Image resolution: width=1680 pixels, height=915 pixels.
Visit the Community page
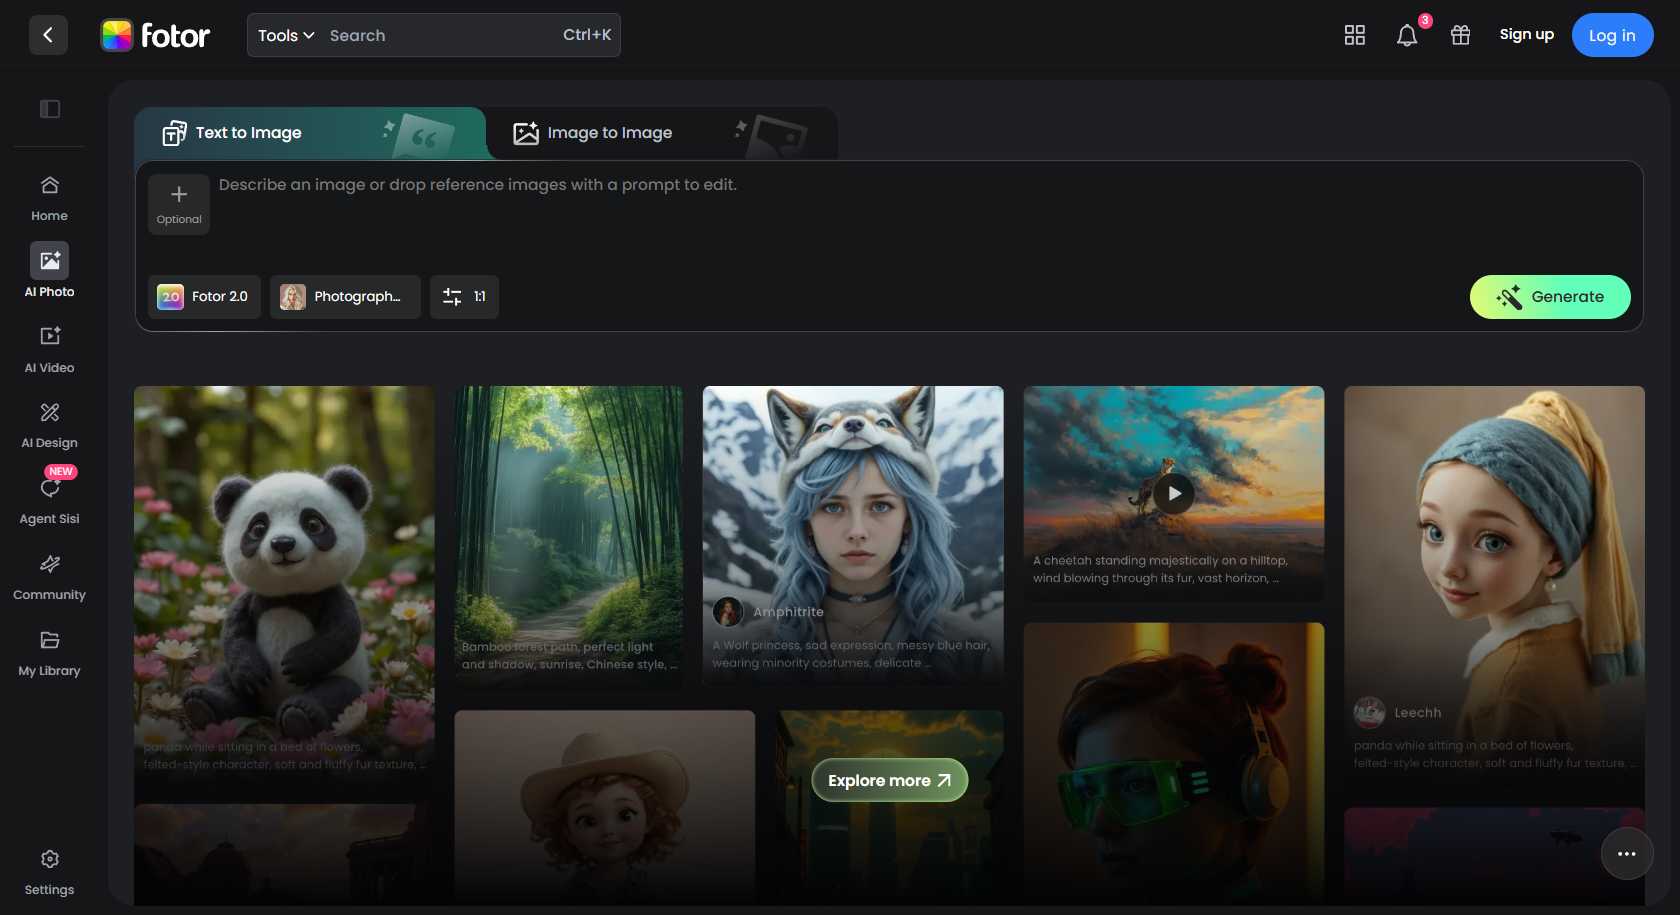click(x=49, y=574)
